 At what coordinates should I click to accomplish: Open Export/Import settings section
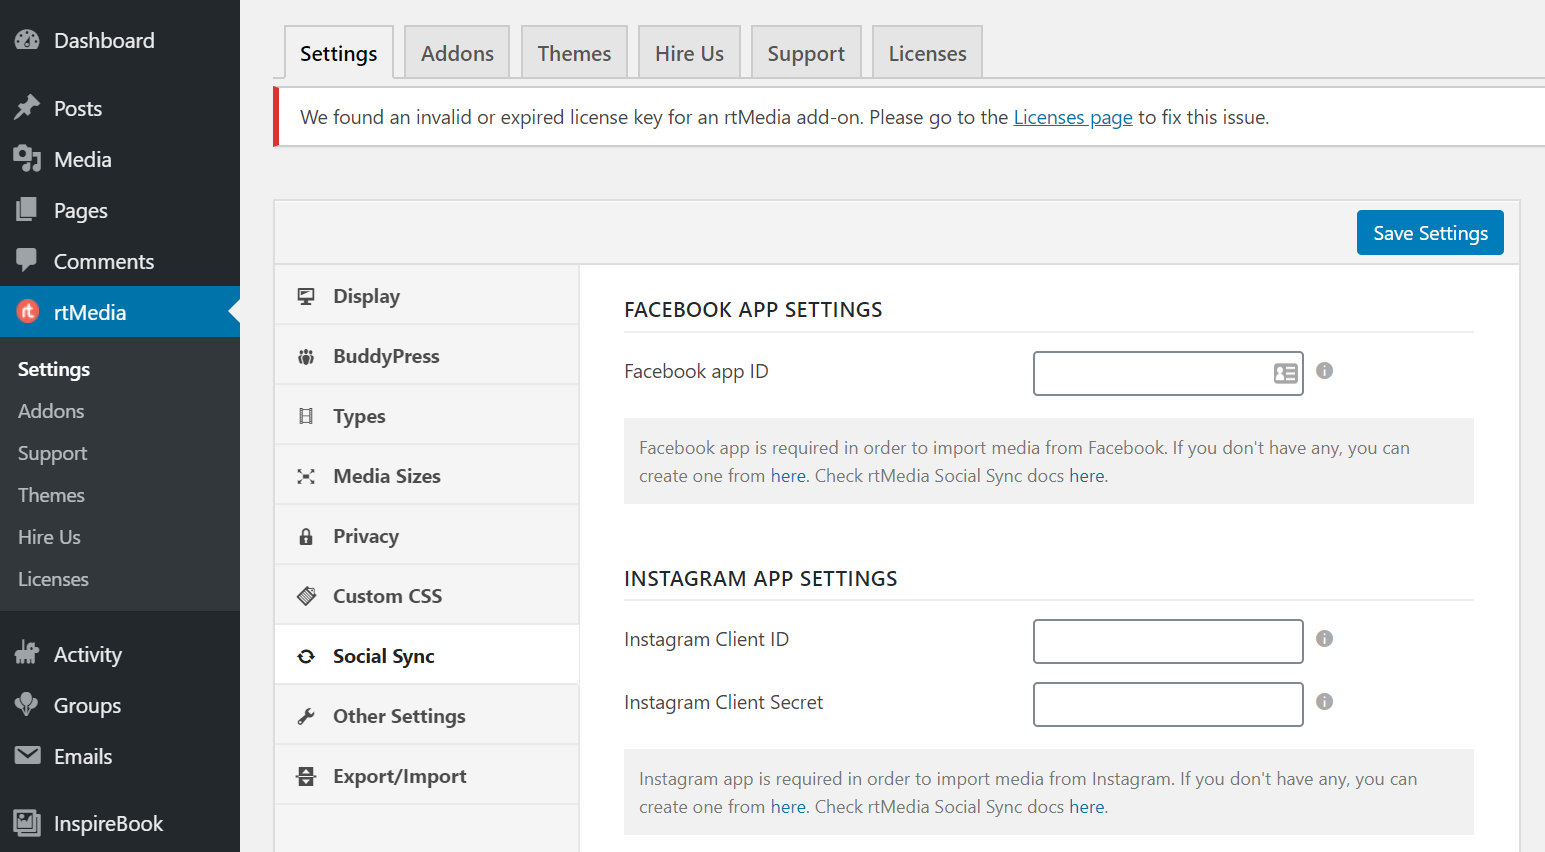[427, 775]
